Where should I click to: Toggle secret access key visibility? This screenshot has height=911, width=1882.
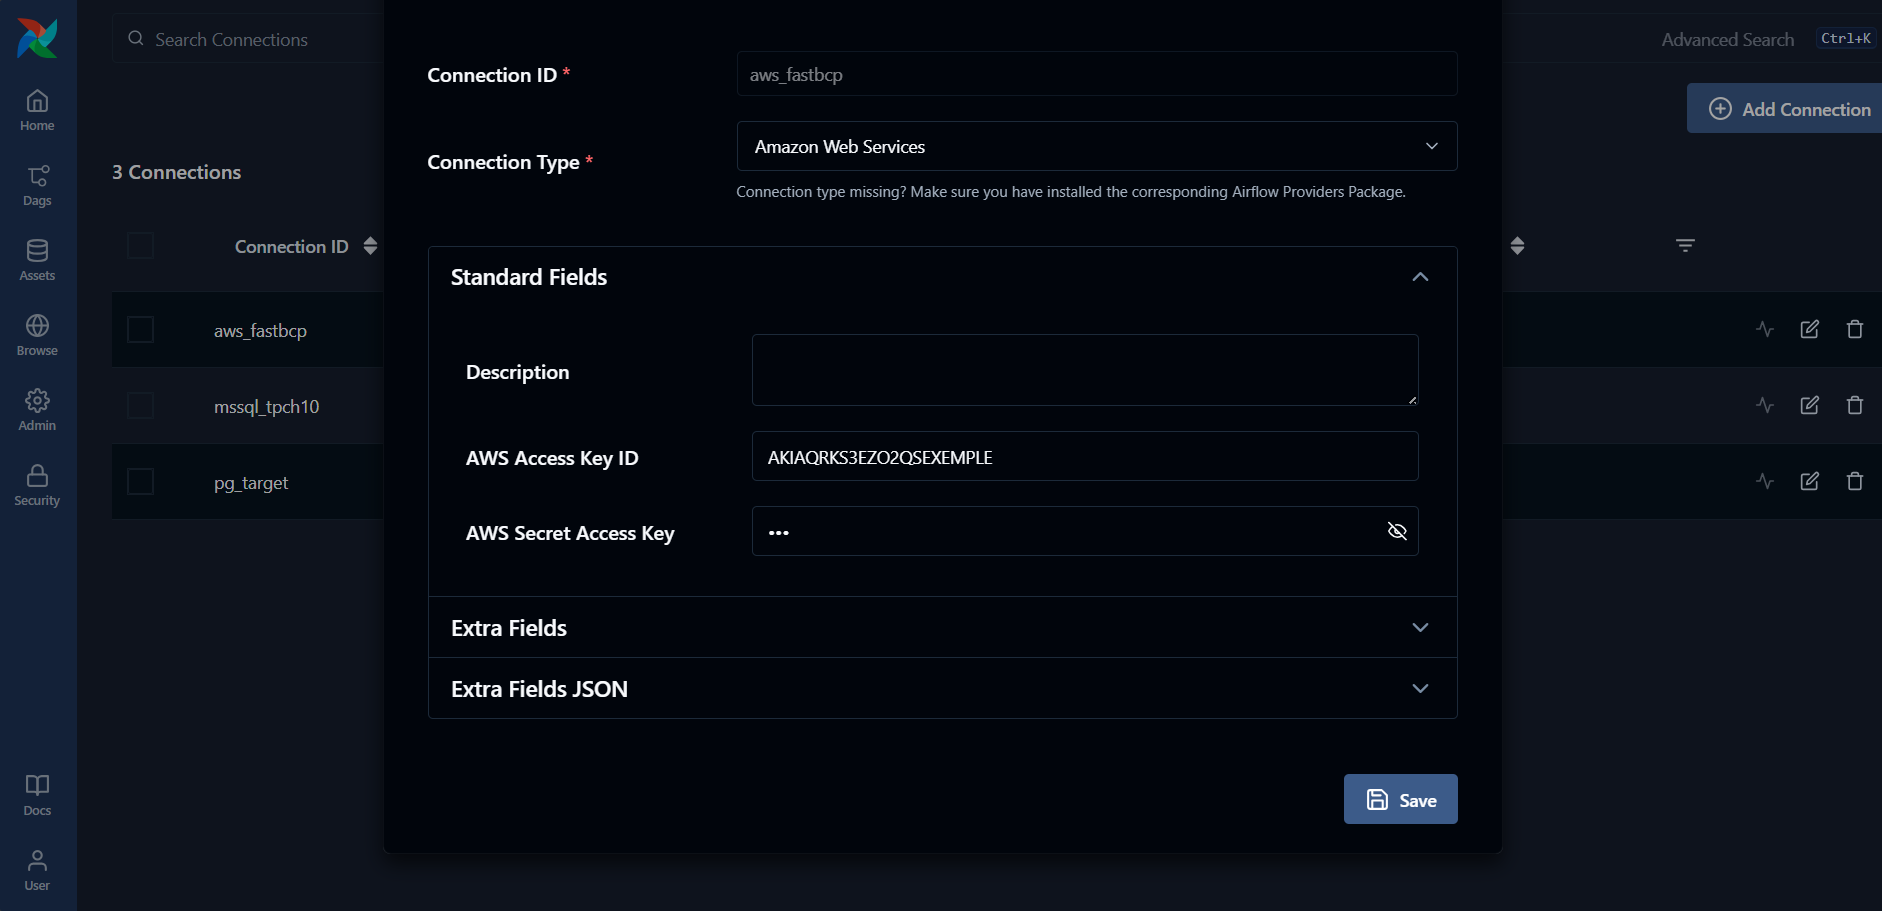tap(1397, 531)
